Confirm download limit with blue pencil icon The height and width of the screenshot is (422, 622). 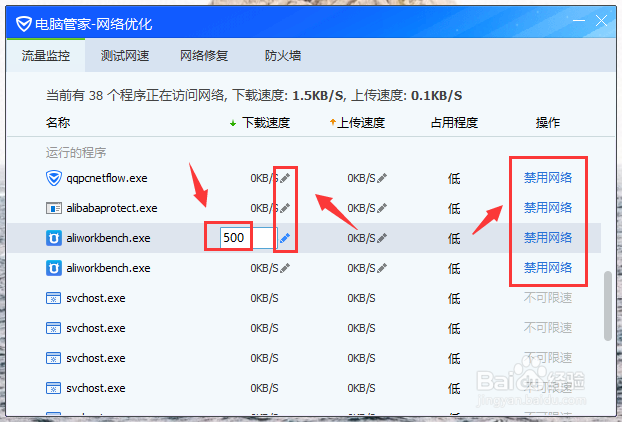point(285,238)
